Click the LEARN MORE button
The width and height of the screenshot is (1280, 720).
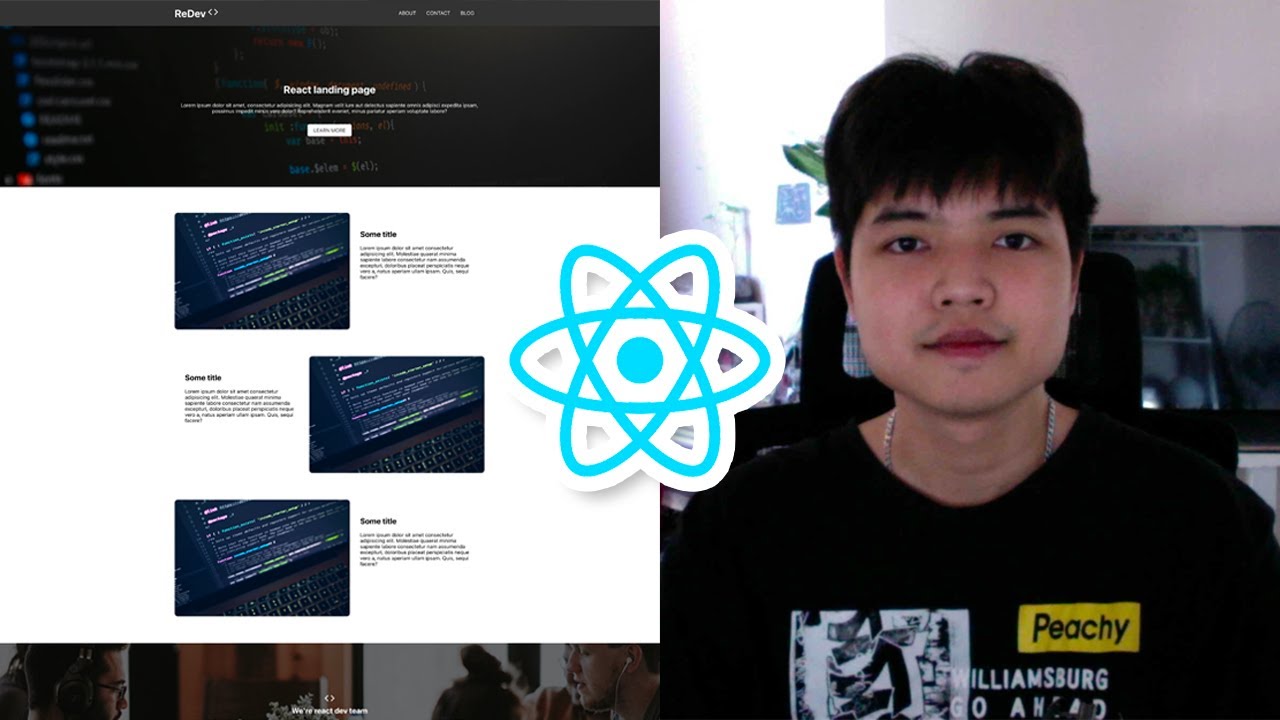pyautogui.click(x=329, y=130)
